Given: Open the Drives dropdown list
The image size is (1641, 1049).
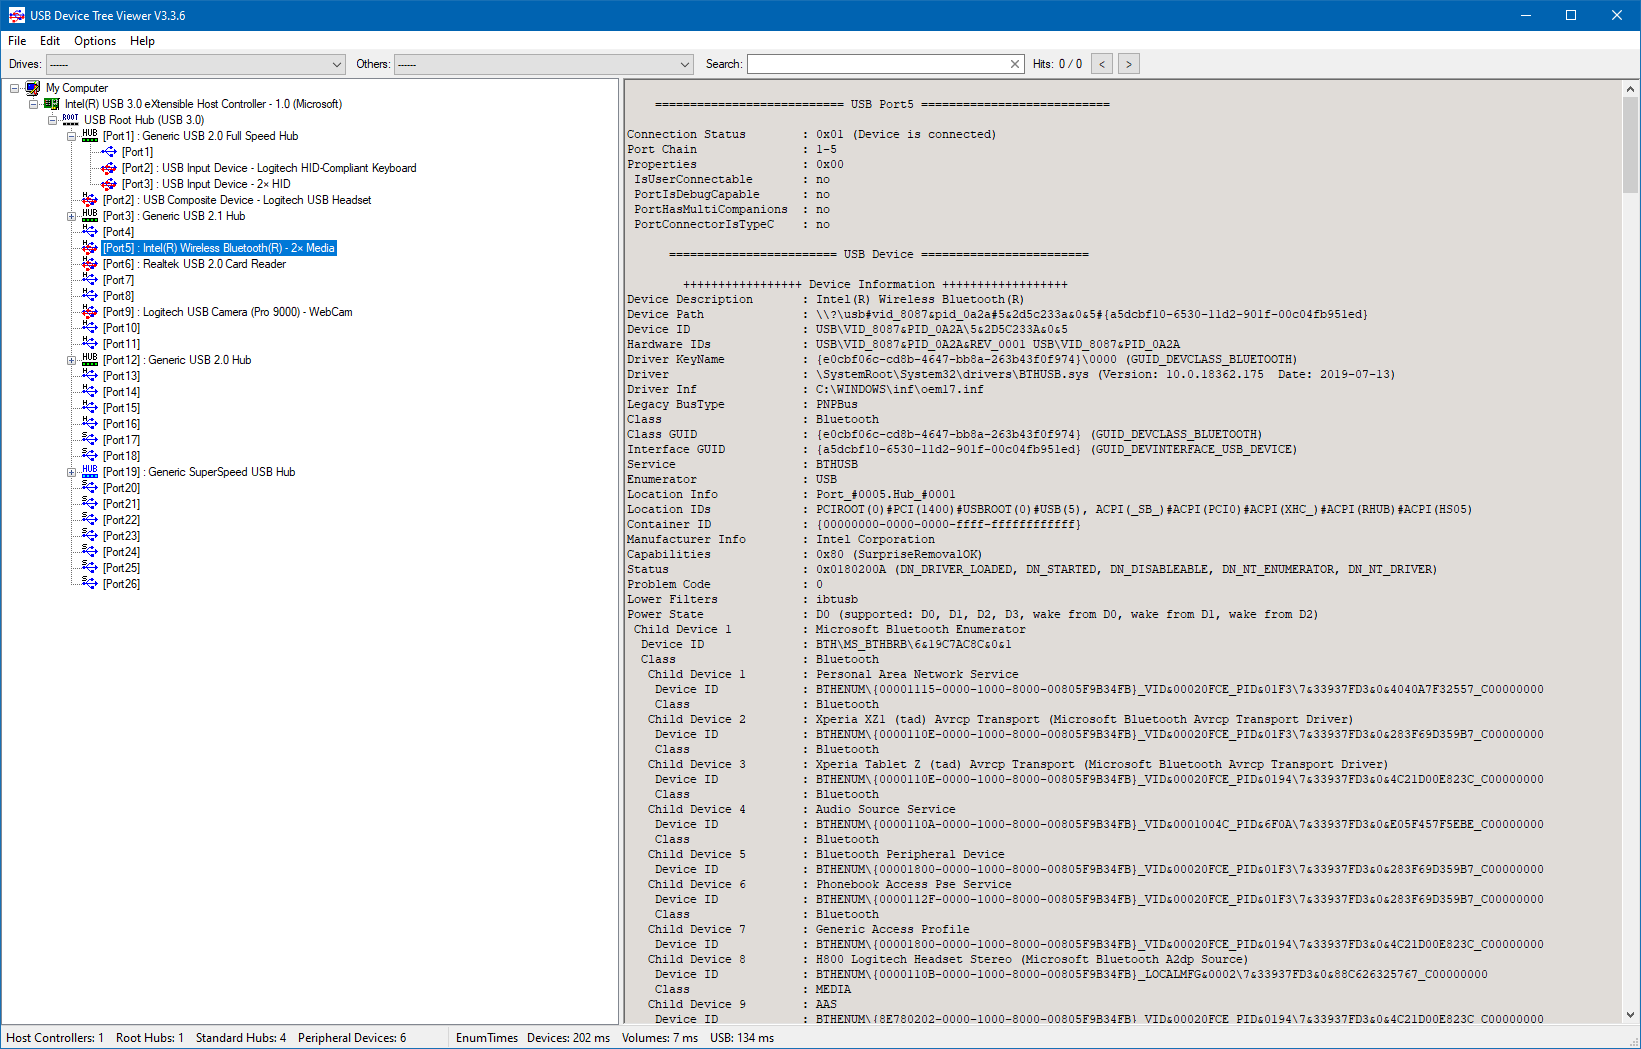Looking at the screenshot, I should (x=336, y=64).
